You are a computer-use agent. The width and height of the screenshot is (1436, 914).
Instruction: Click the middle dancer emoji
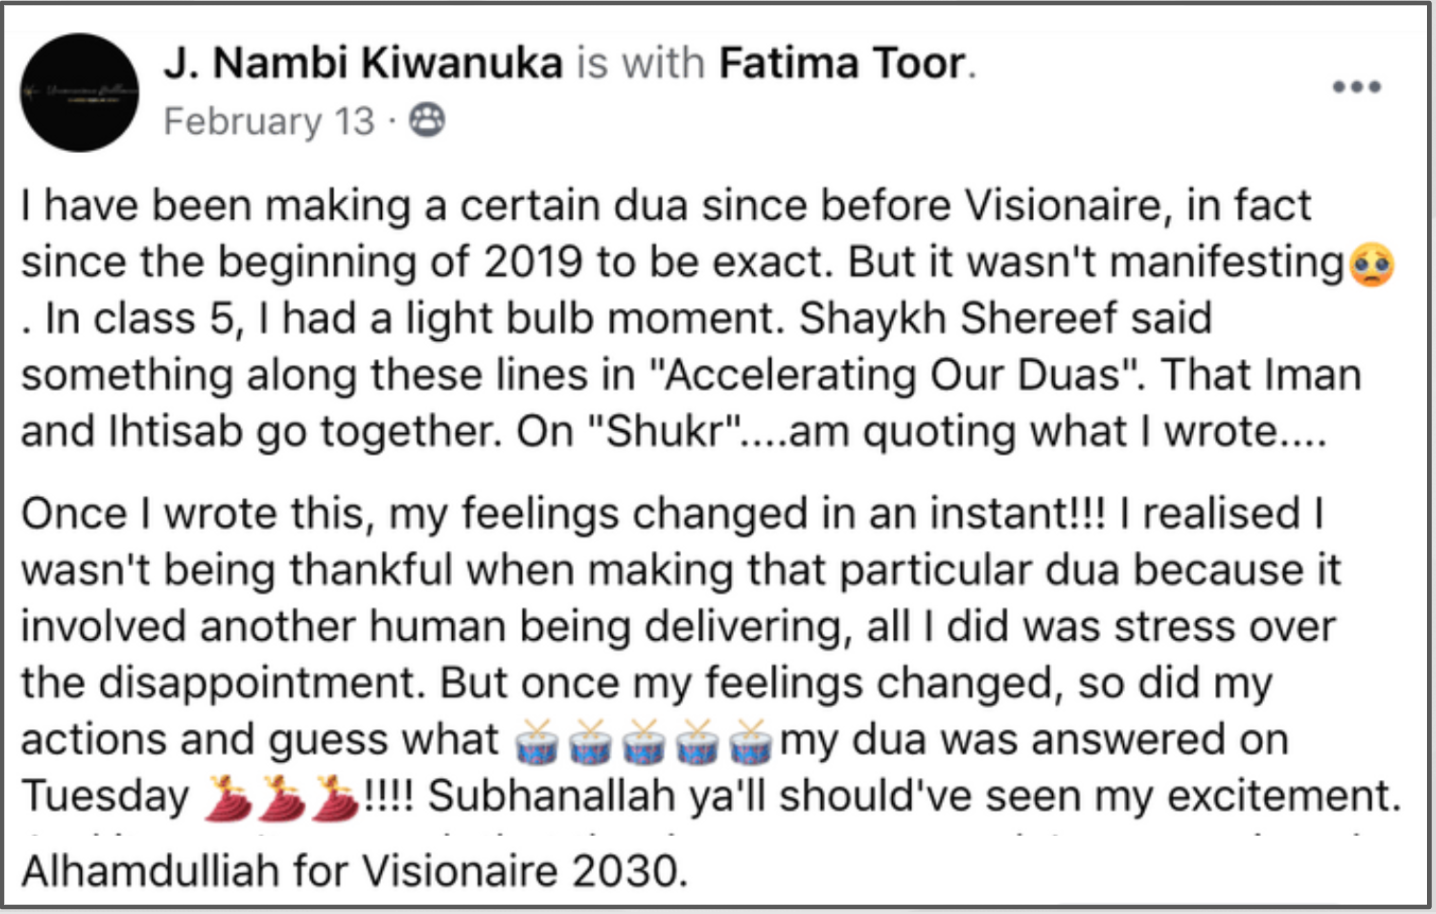coord(281,798)
